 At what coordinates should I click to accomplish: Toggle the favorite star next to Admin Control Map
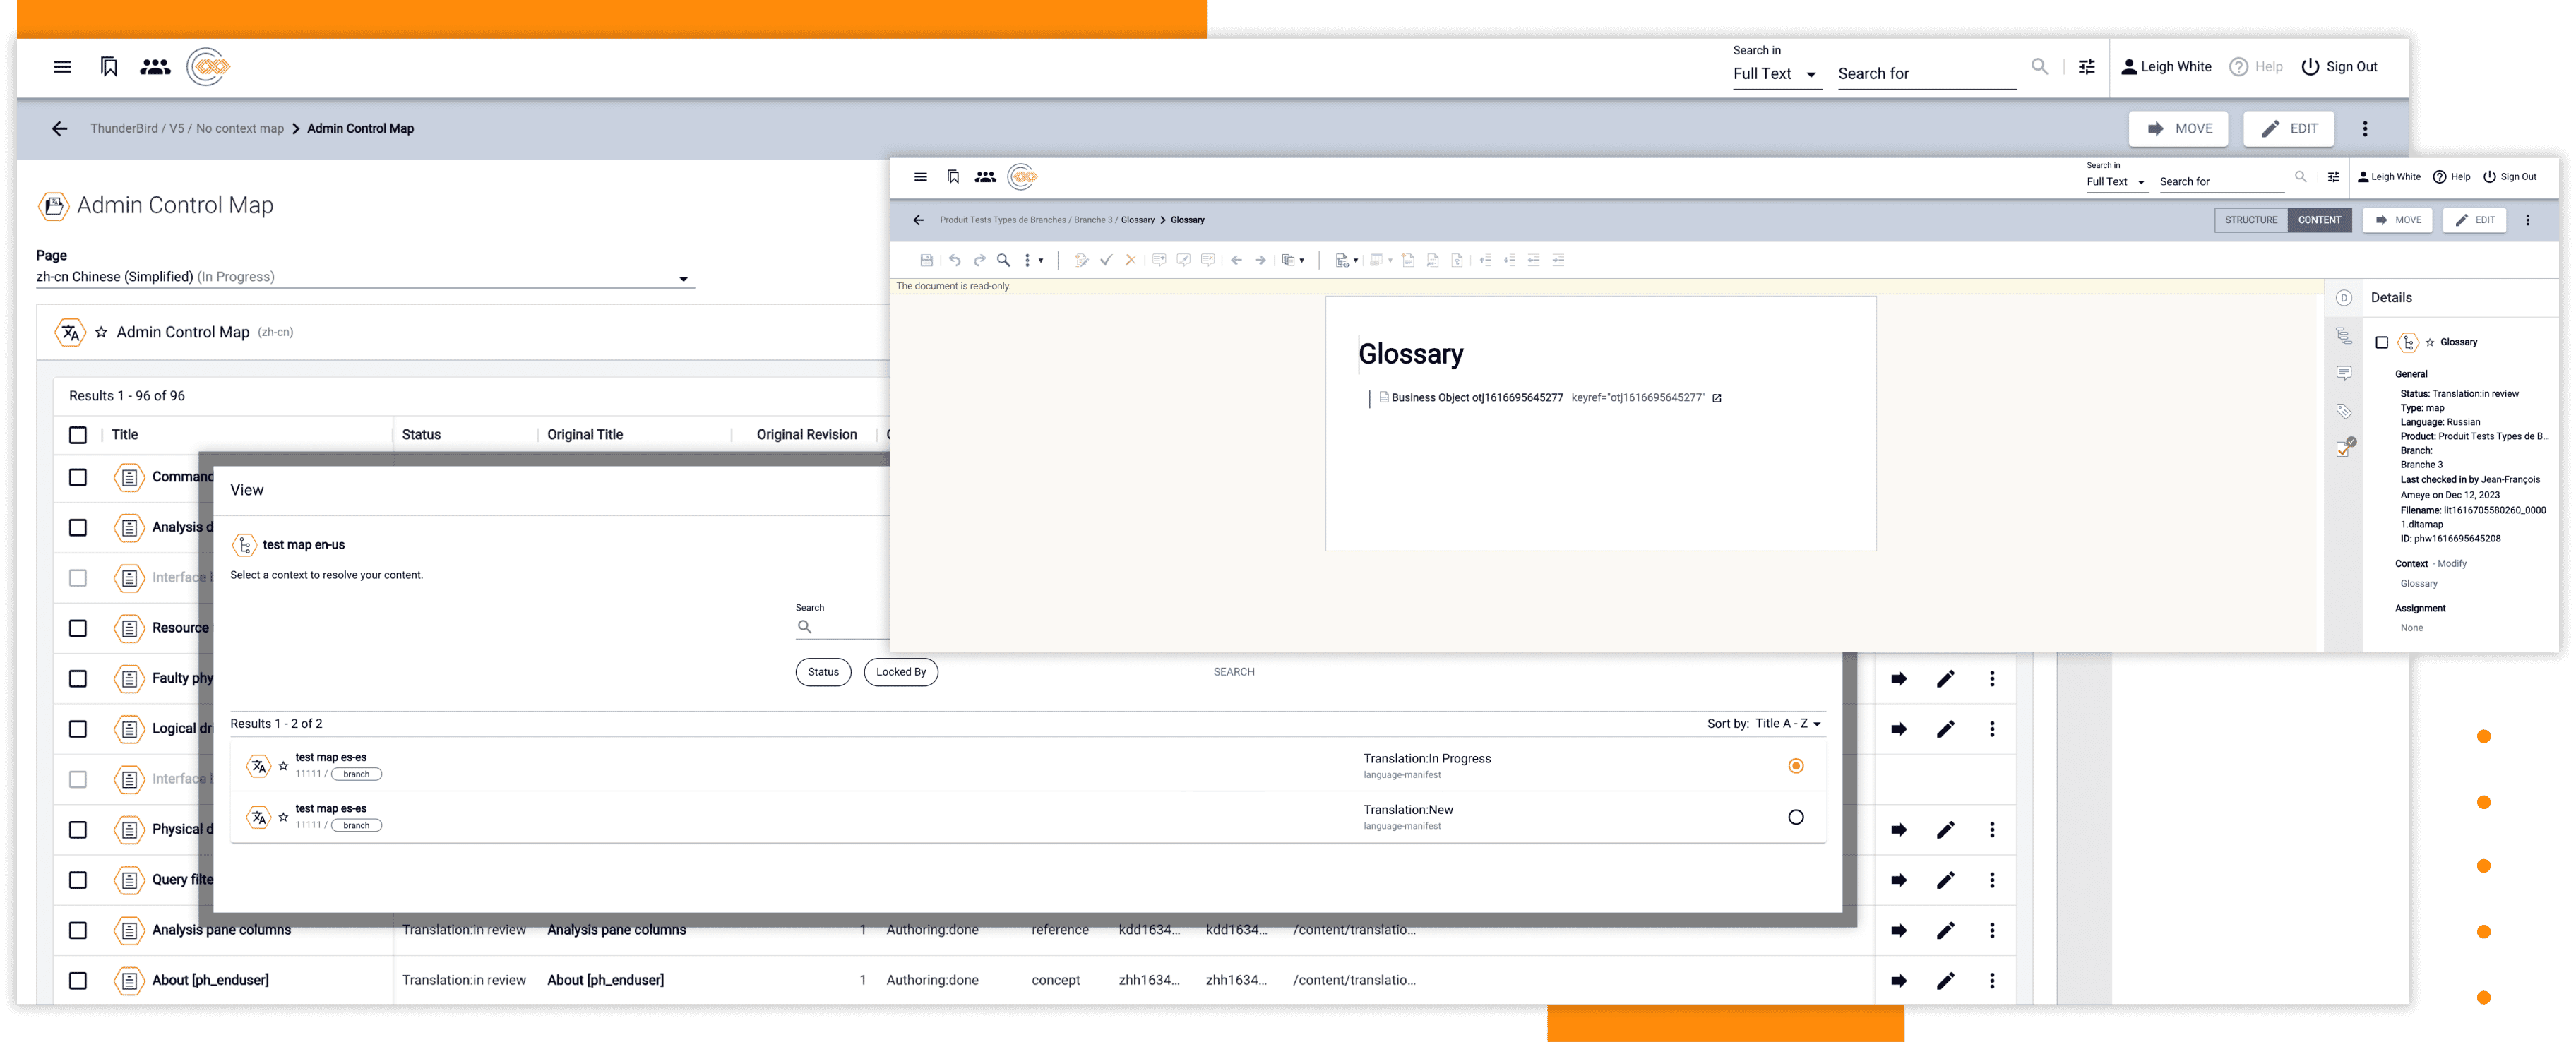(101, 332)
